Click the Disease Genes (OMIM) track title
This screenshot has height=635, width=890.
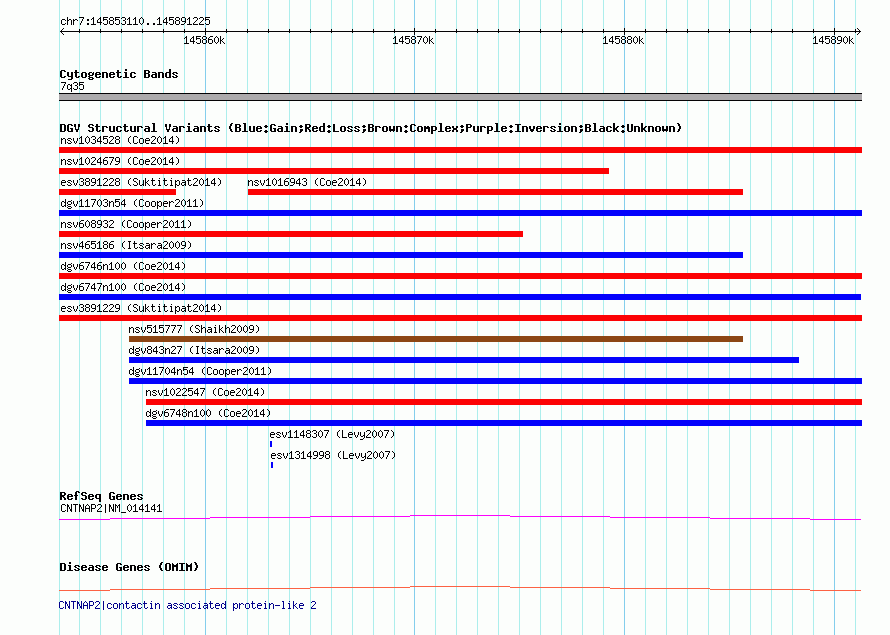[129, 567]
